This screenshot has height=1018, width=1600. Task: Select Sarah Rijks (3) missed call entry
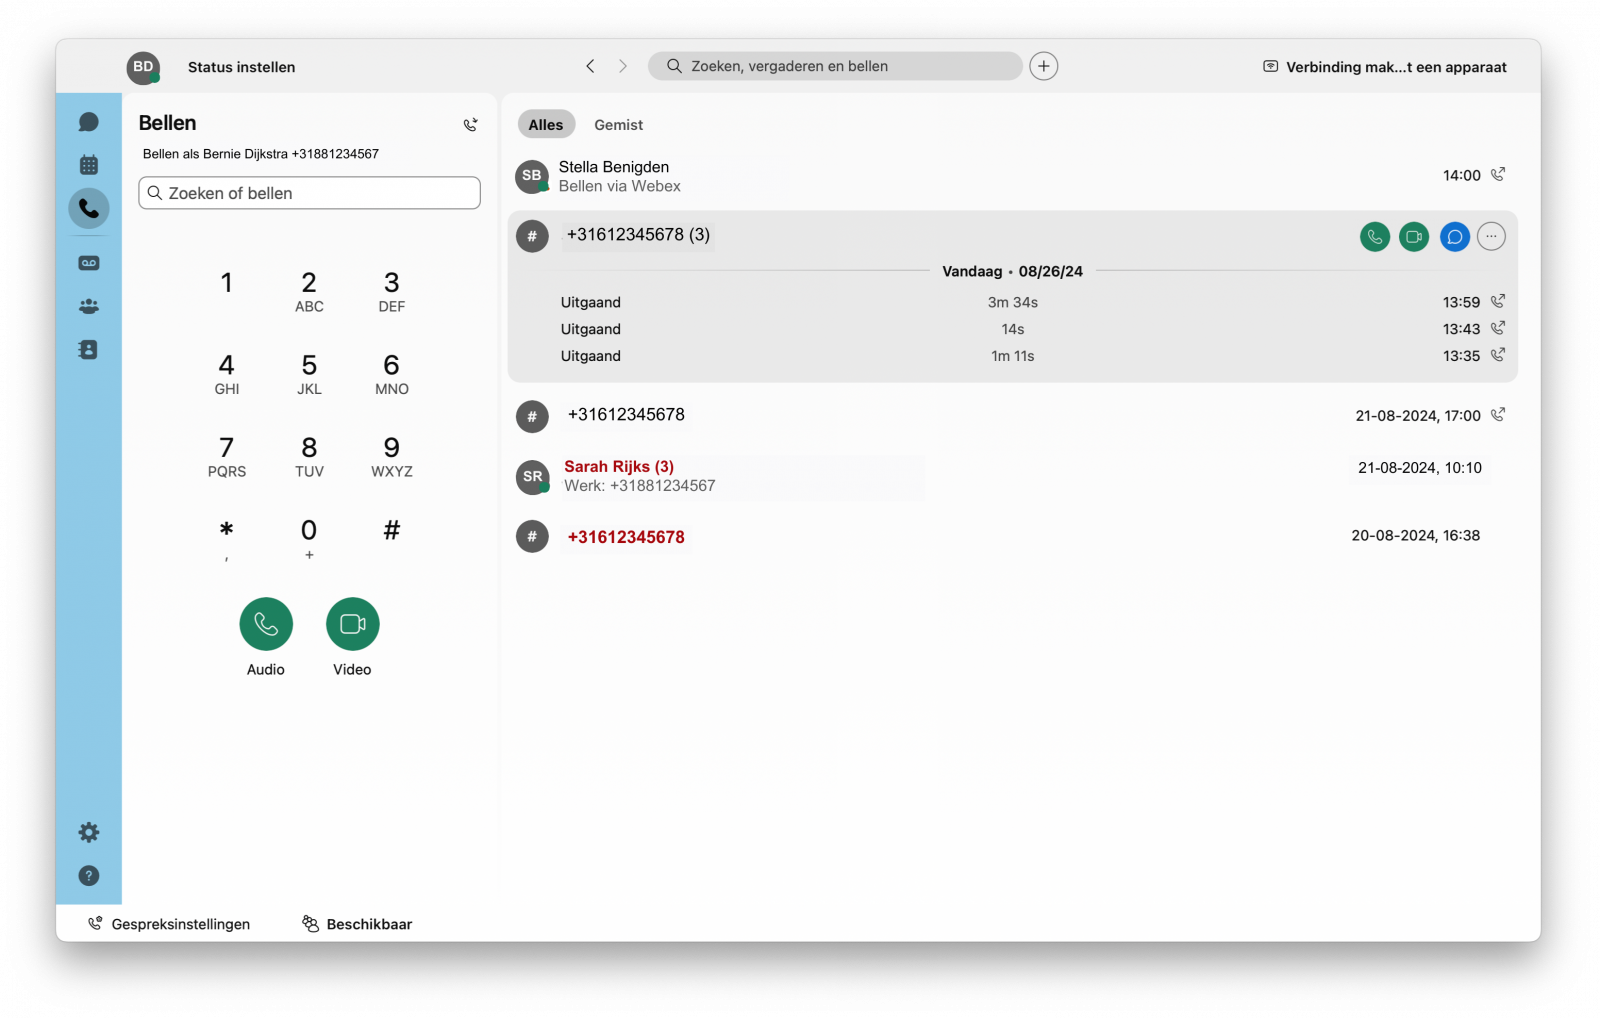pos(1012,476)
